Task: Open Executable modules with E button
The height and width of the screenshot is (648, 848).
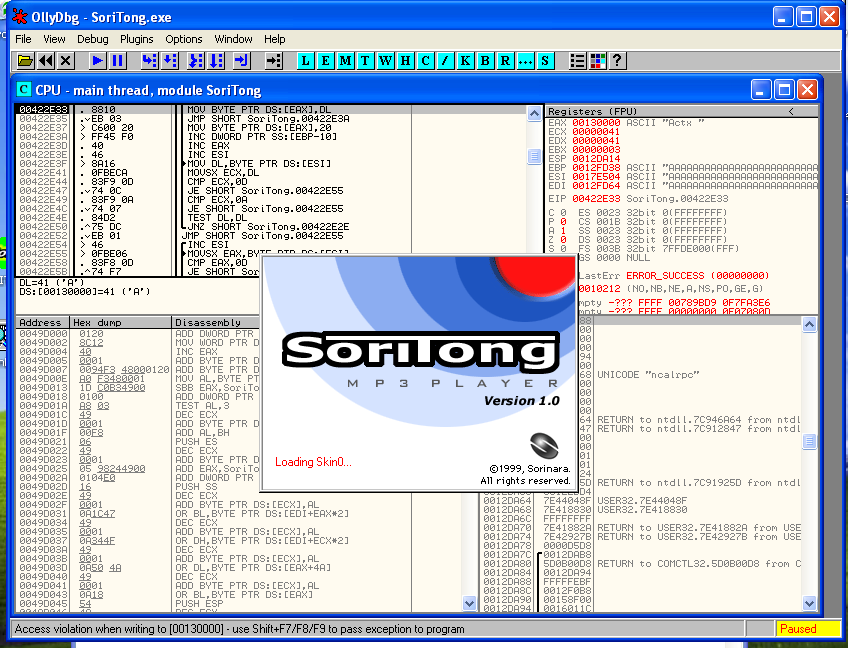Action: (x=325, y=61)
